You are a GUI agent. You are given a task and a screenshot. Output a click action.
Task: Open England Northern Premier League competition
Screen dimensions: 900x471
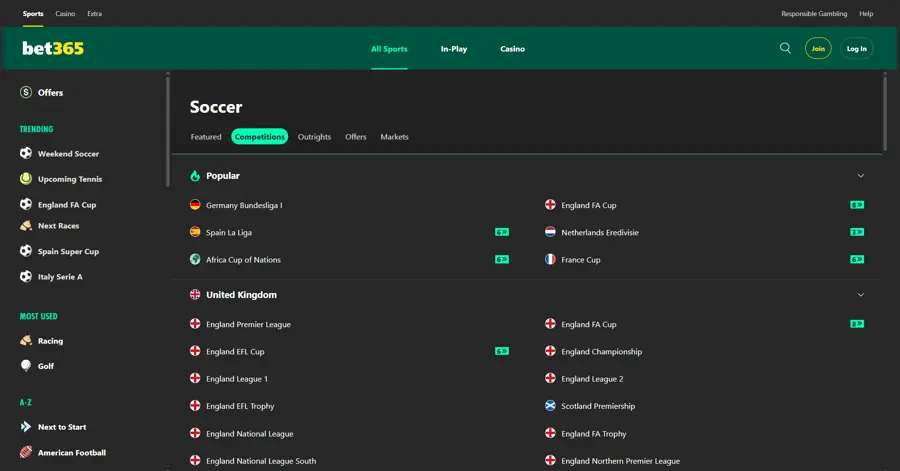point(620,461)
